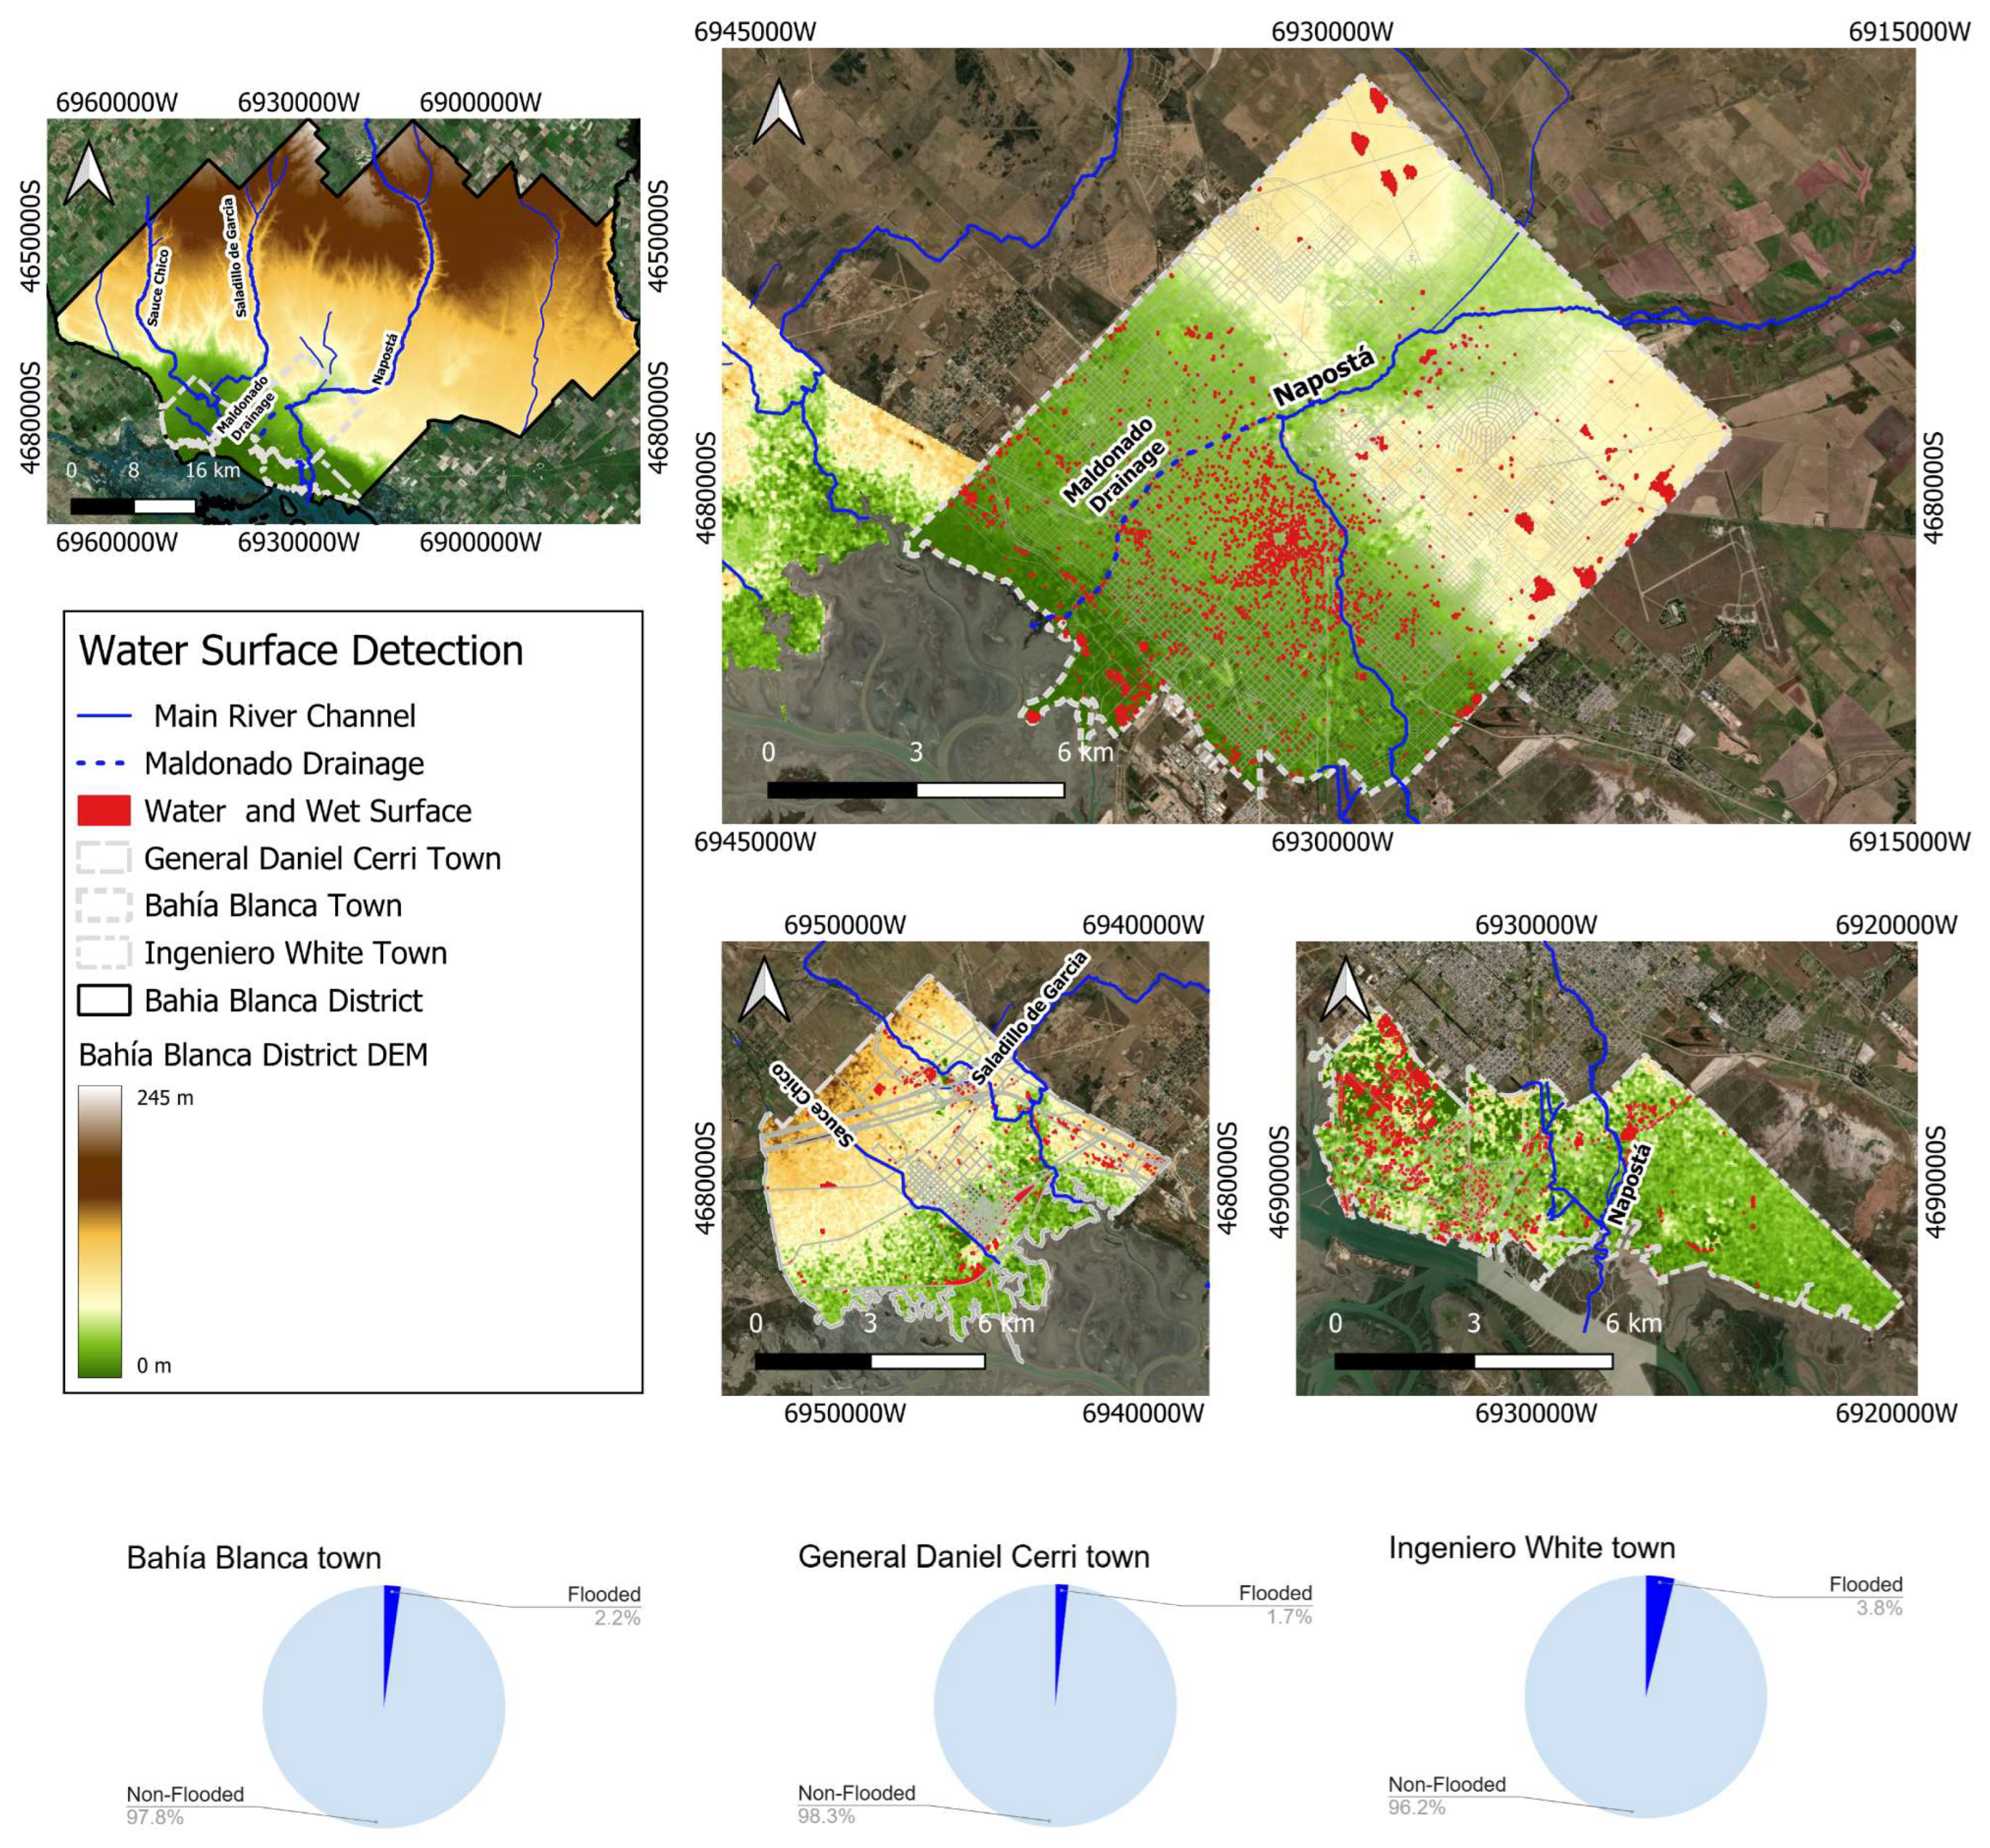Click the Non-Flooded 98.3% label for Cerri
1990x1848 pixels.
(856, 1803)
